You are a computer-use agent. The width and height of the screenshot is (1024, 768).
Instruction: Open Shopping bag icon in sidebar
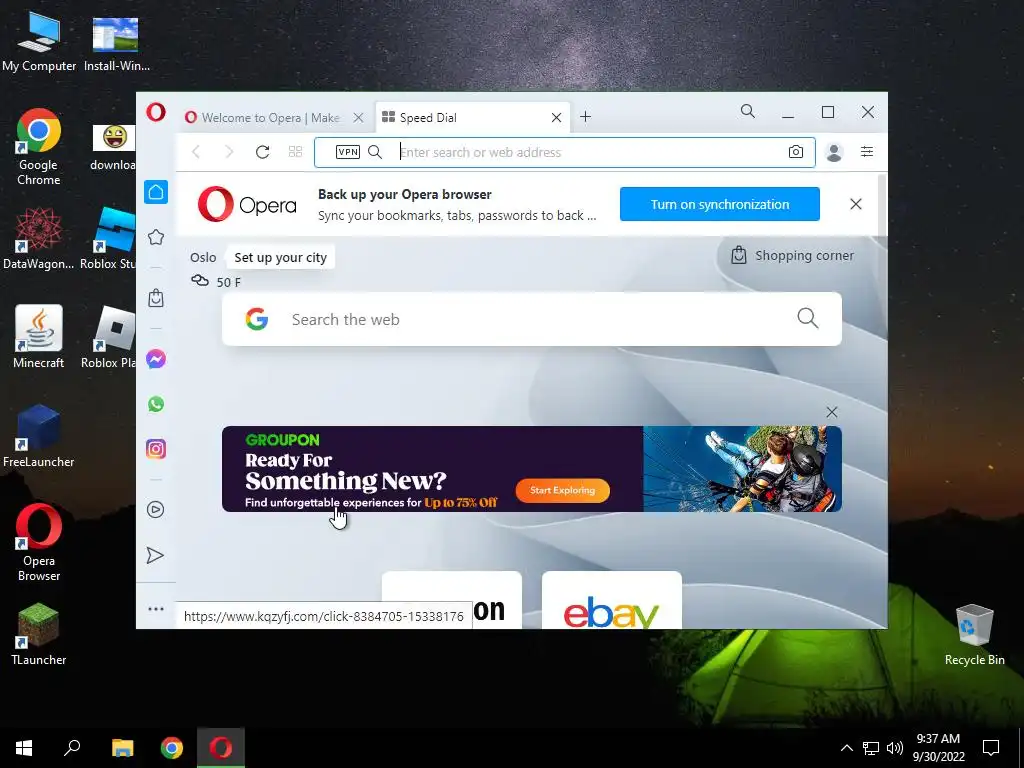[156, 298]
